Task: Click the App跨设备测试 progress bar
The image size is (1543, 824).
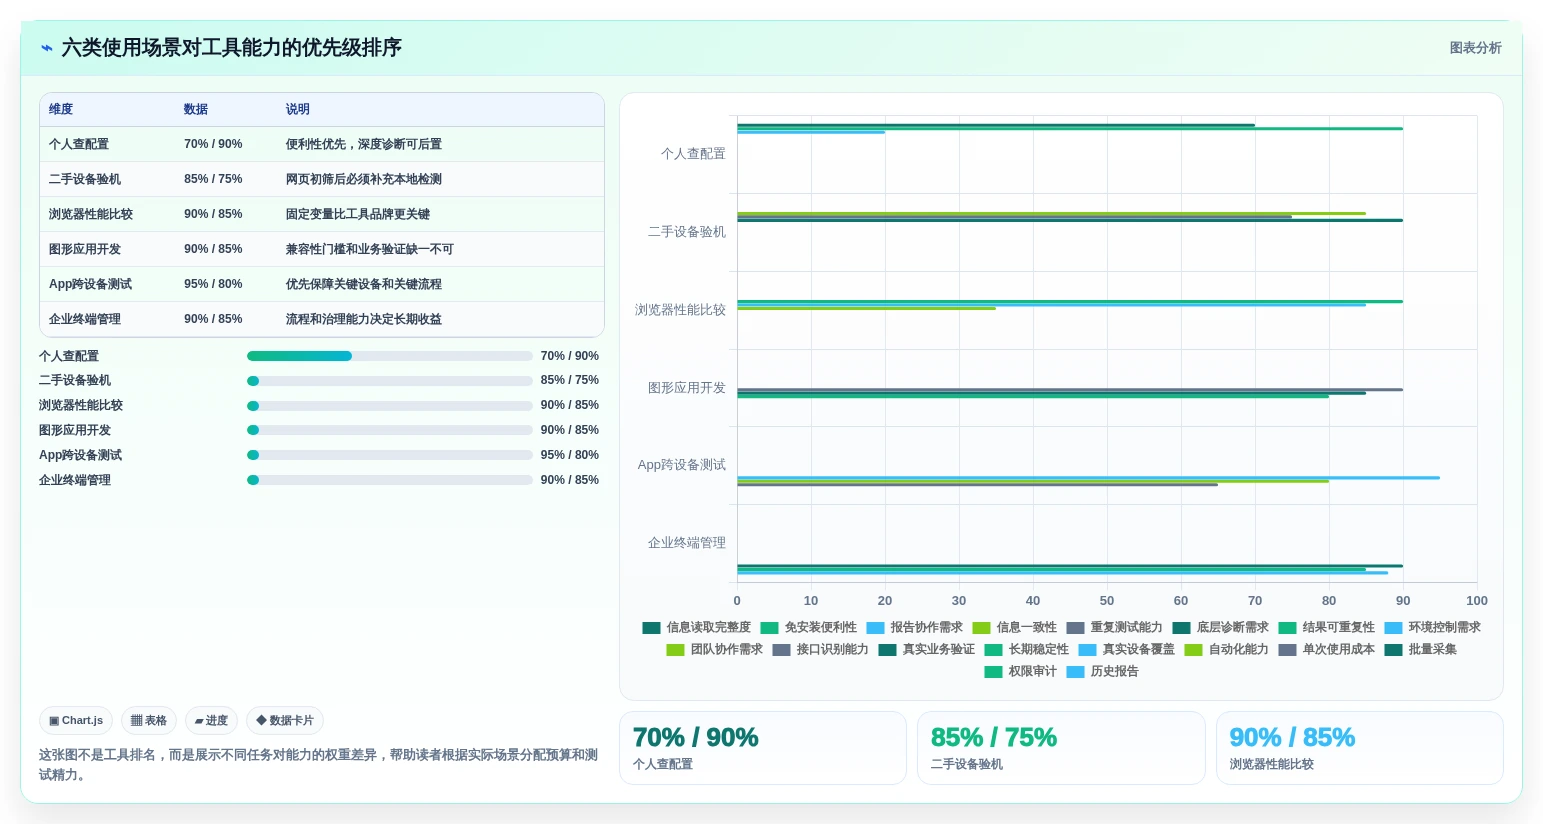Action: [389, 455]
